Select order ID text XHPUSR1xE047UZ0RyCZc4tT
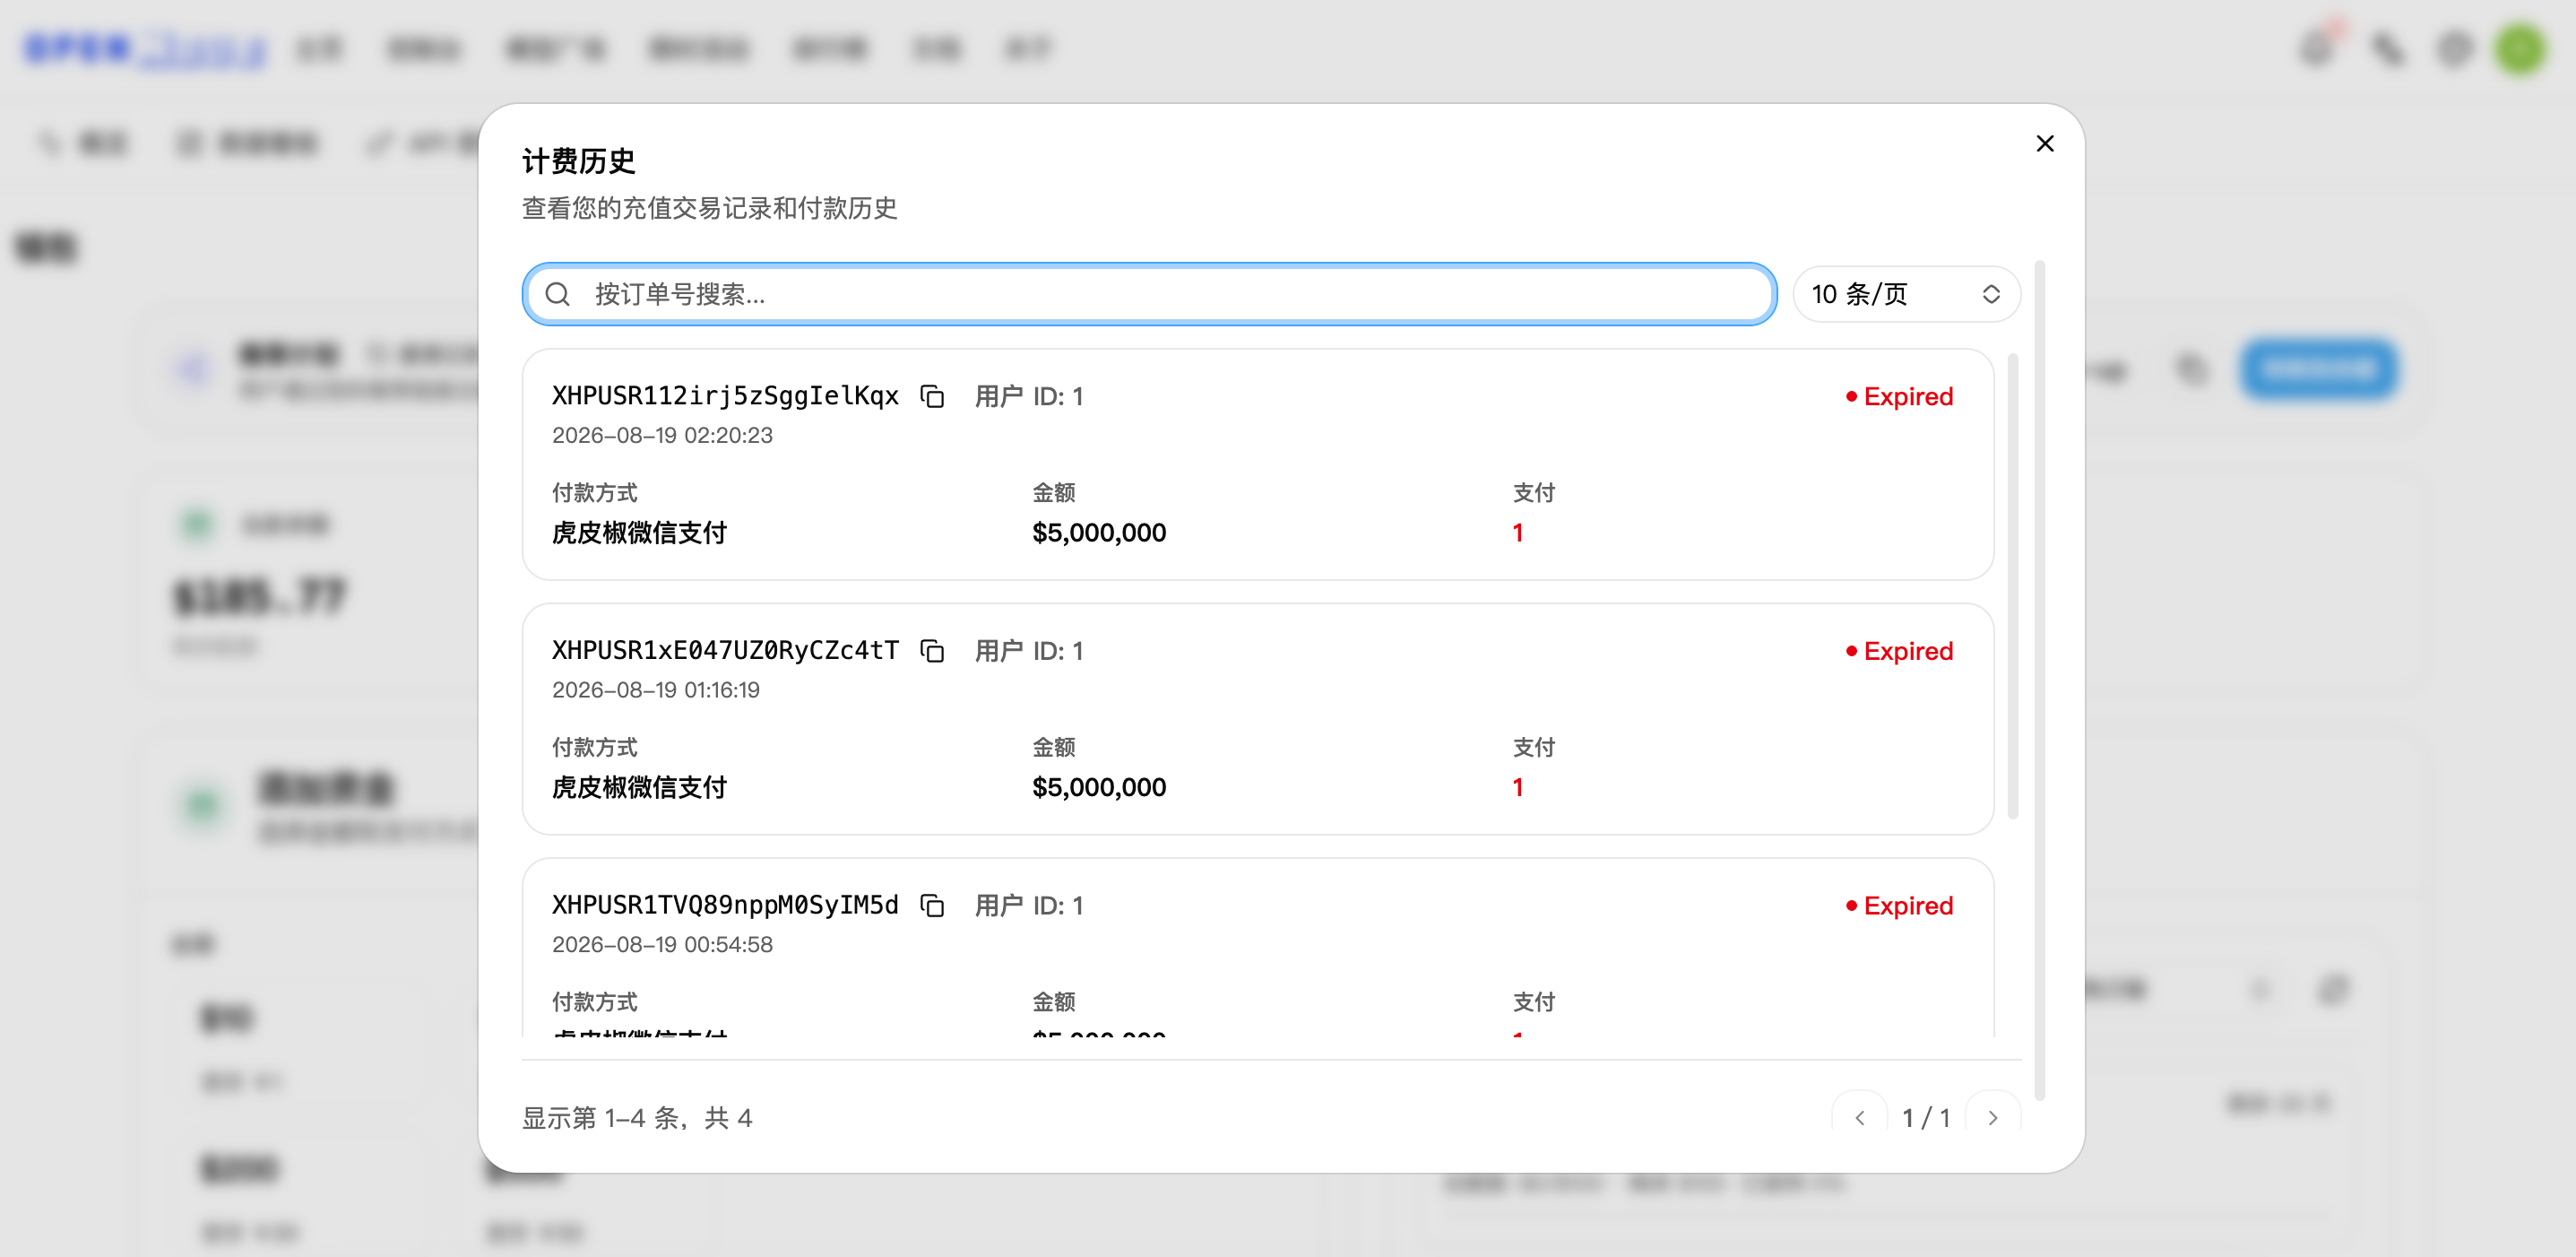This screenshot has height=1257, width=2576. point(725,650)
